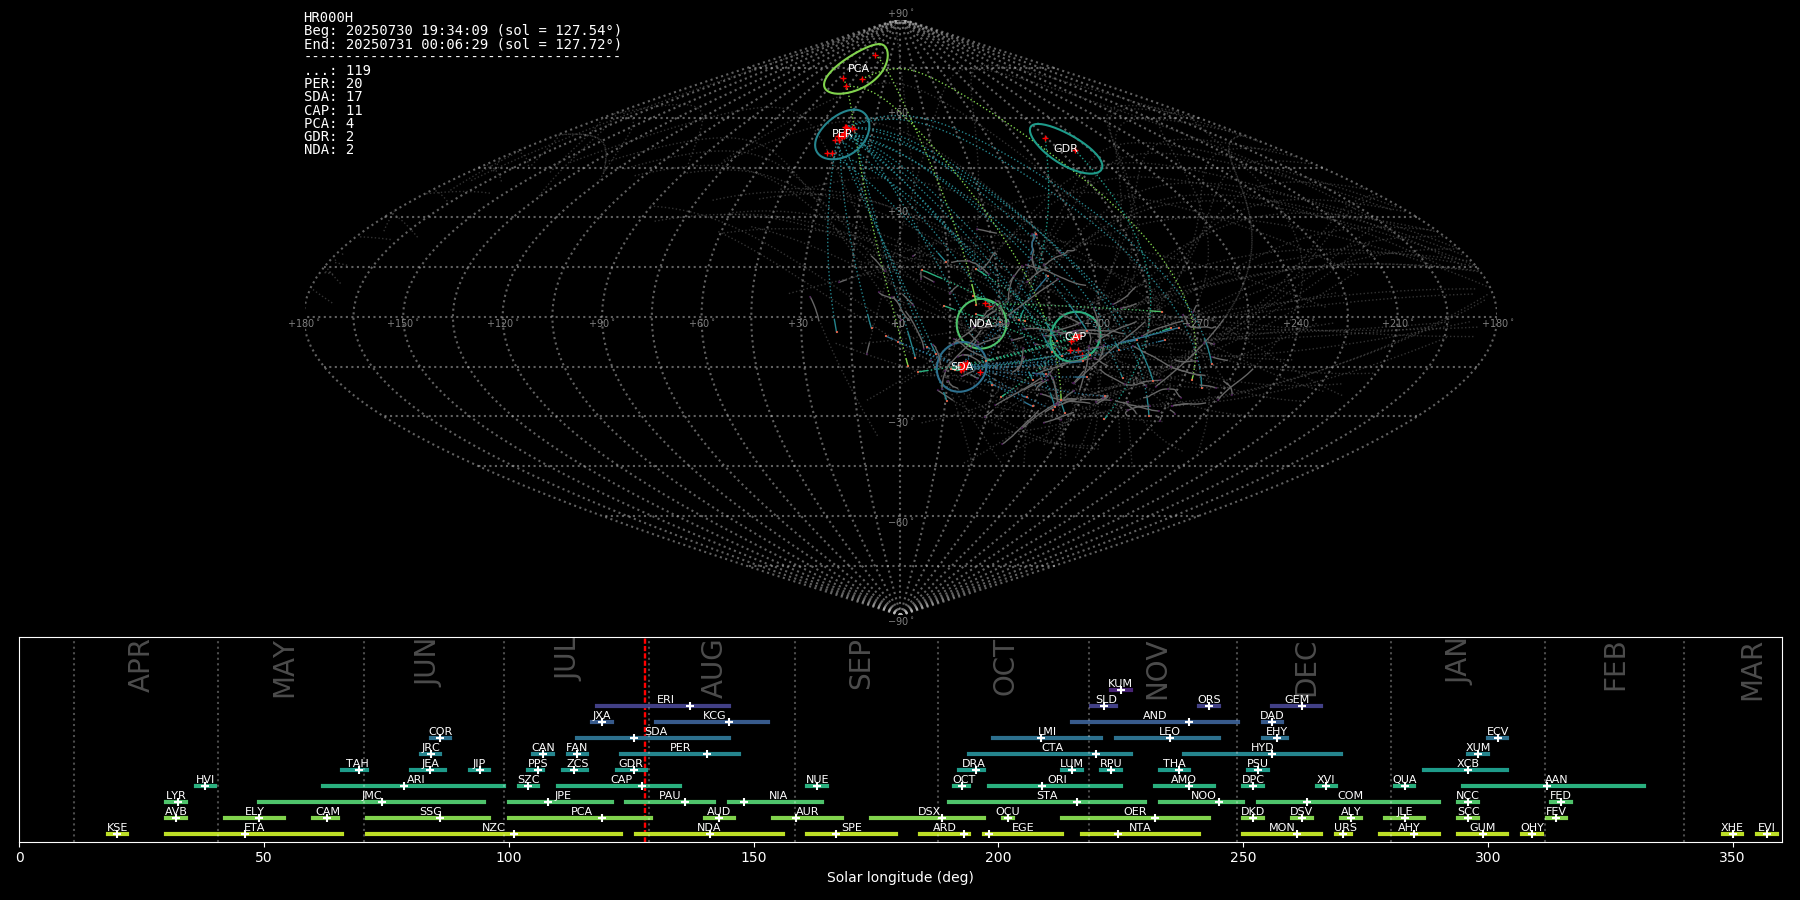Click the -90 bottom pole label on map
This screenshot has width=1800, height=900.
point(901,622)
